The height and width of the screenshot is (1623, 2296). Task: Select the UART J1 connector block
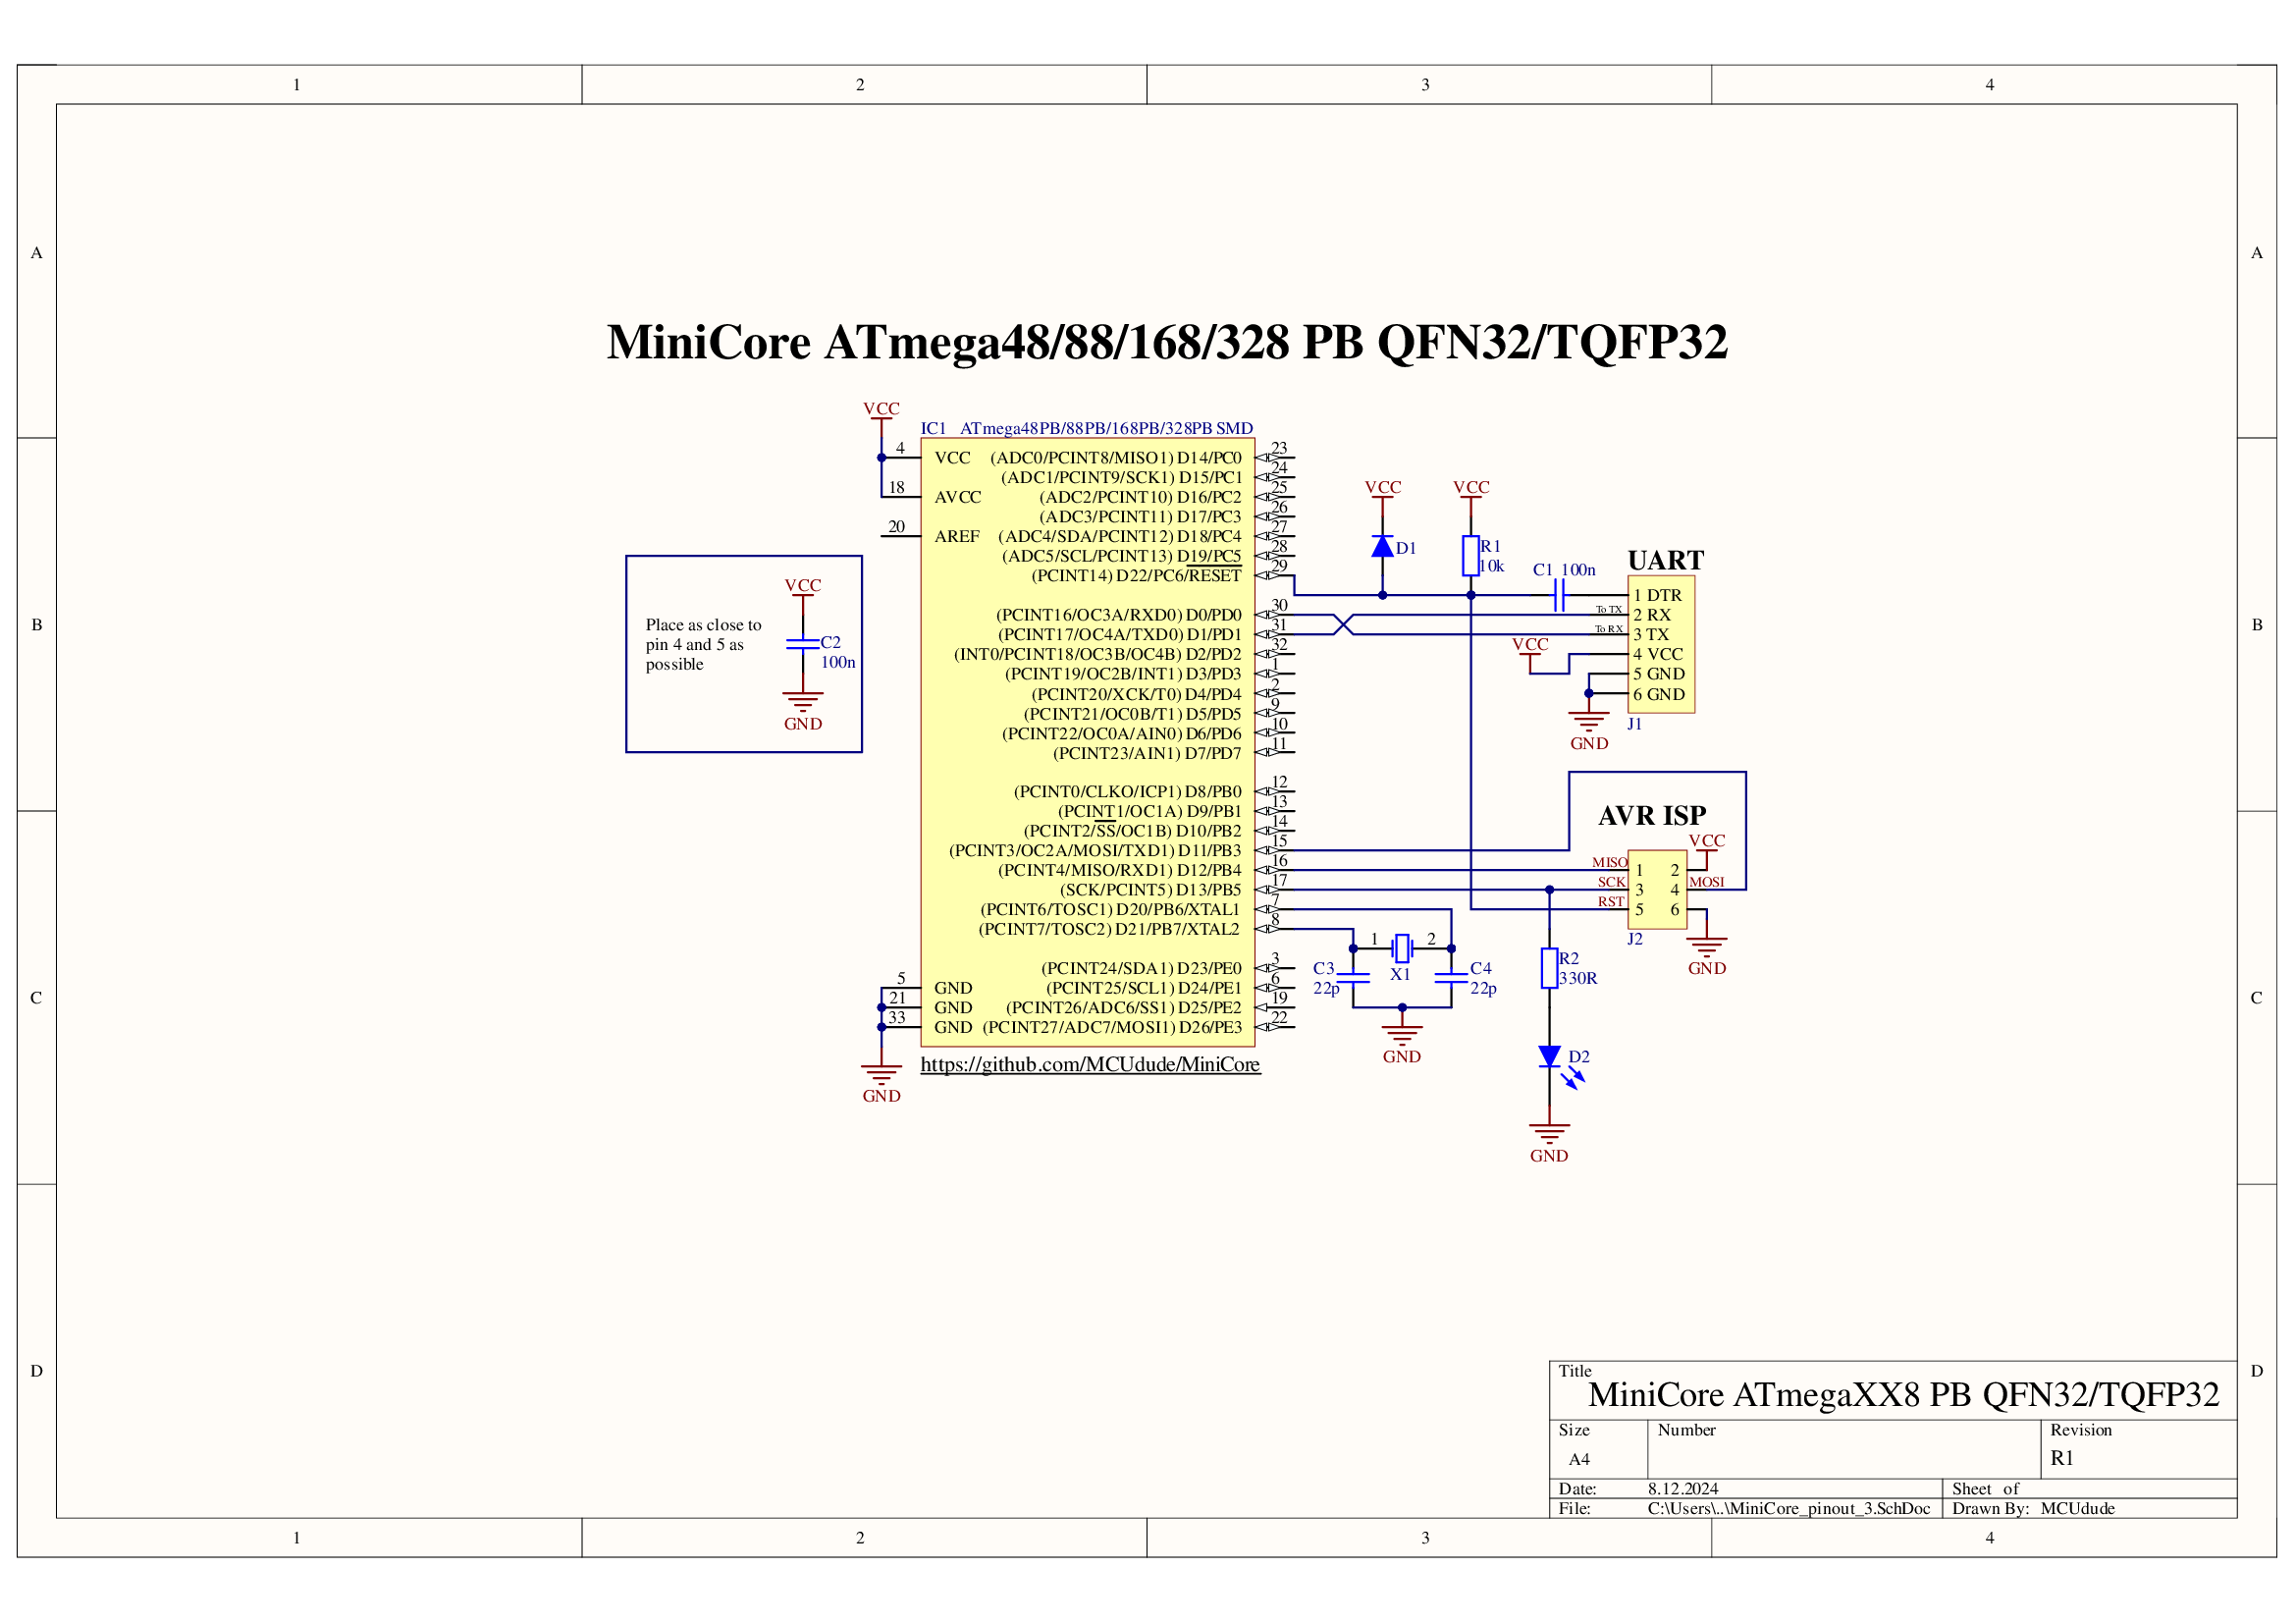pos(1661,644)
